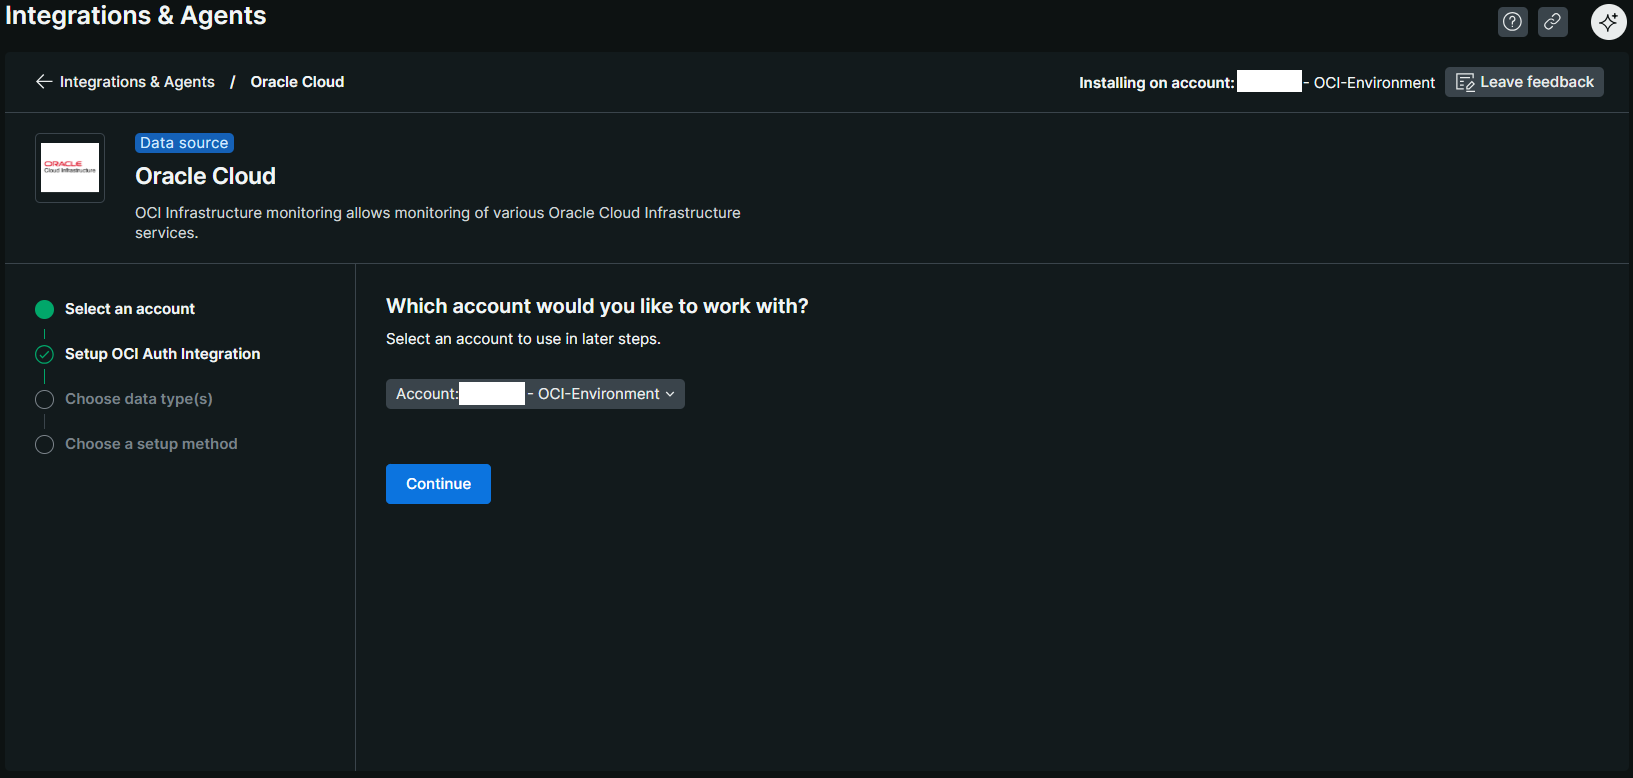Copy page permalink via link icon
Screen dimensions: 1633x778
click(1553, 22)
